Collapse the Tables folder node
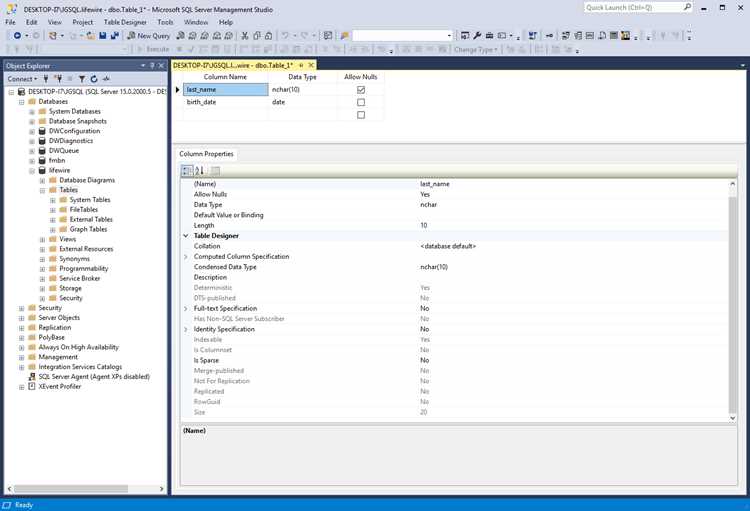 point(42,190)
